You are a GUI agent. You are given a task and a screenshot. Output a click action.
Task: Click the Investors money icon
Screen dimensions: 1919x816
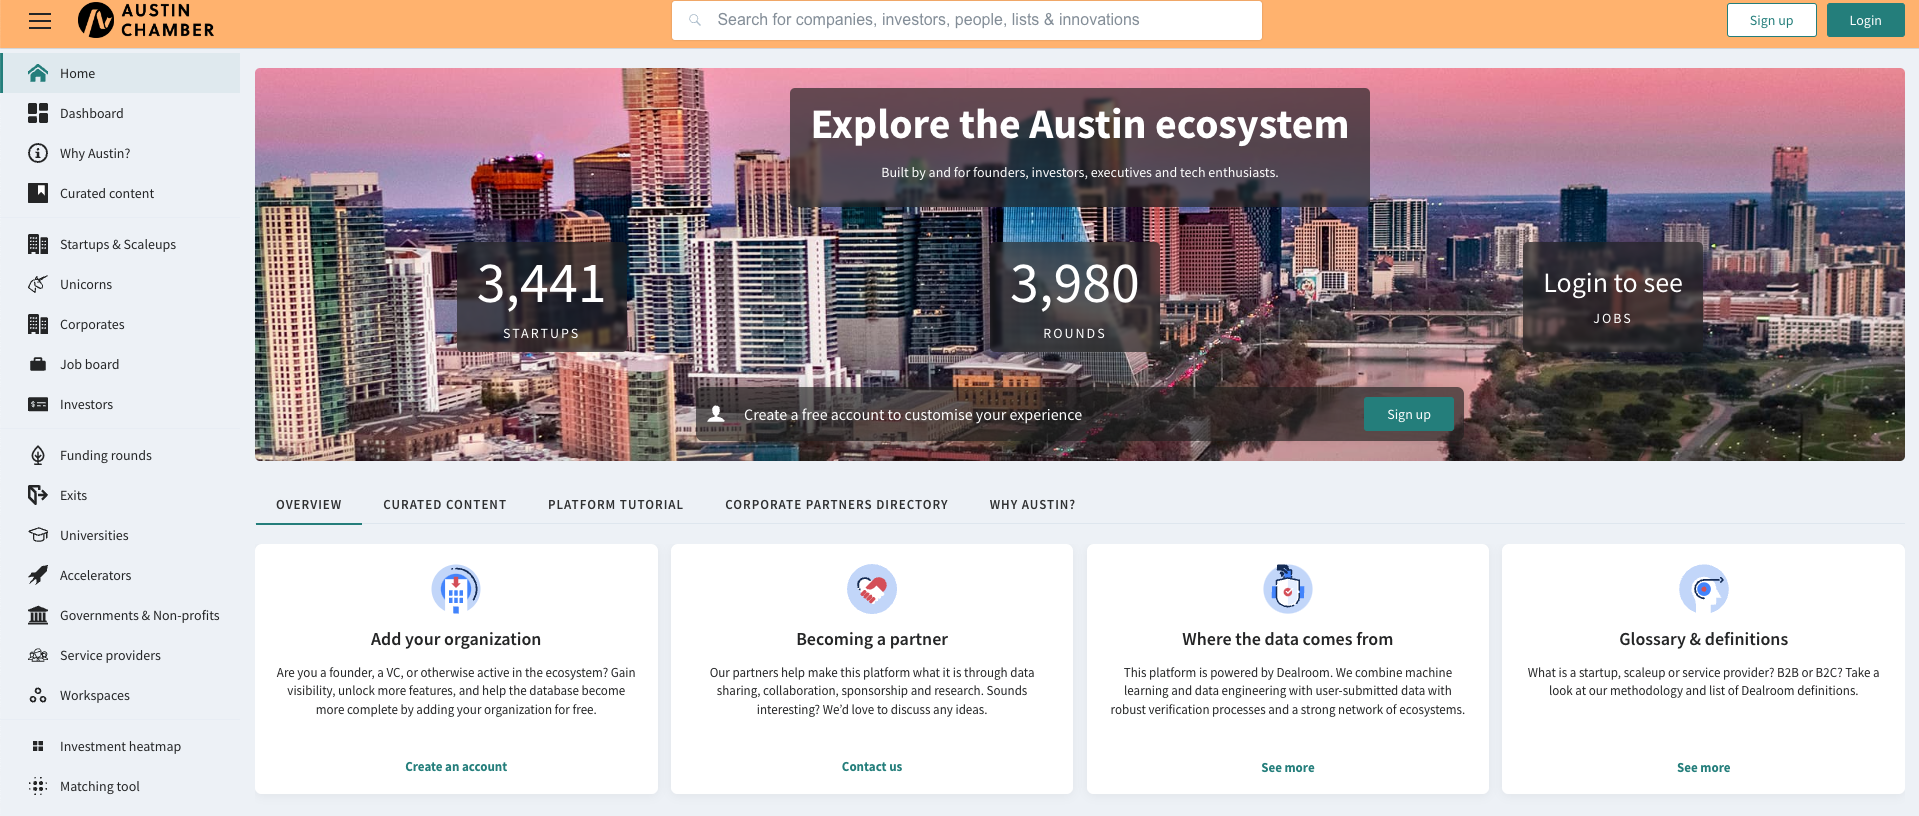pos(38,404)
